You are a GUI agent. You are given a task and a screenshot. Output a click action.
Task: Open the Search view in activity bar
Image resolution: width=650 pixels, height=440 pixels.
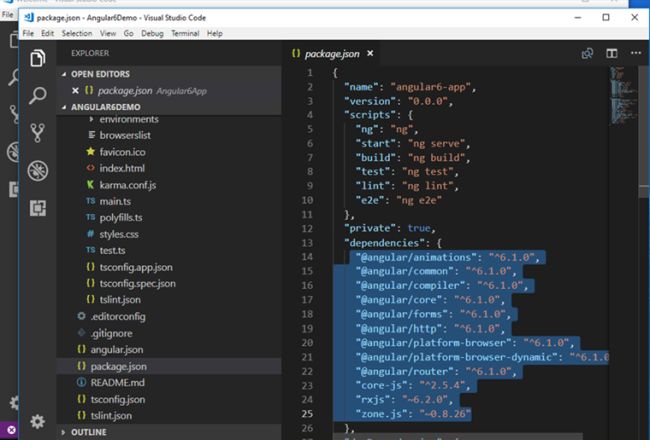(37, 95)
